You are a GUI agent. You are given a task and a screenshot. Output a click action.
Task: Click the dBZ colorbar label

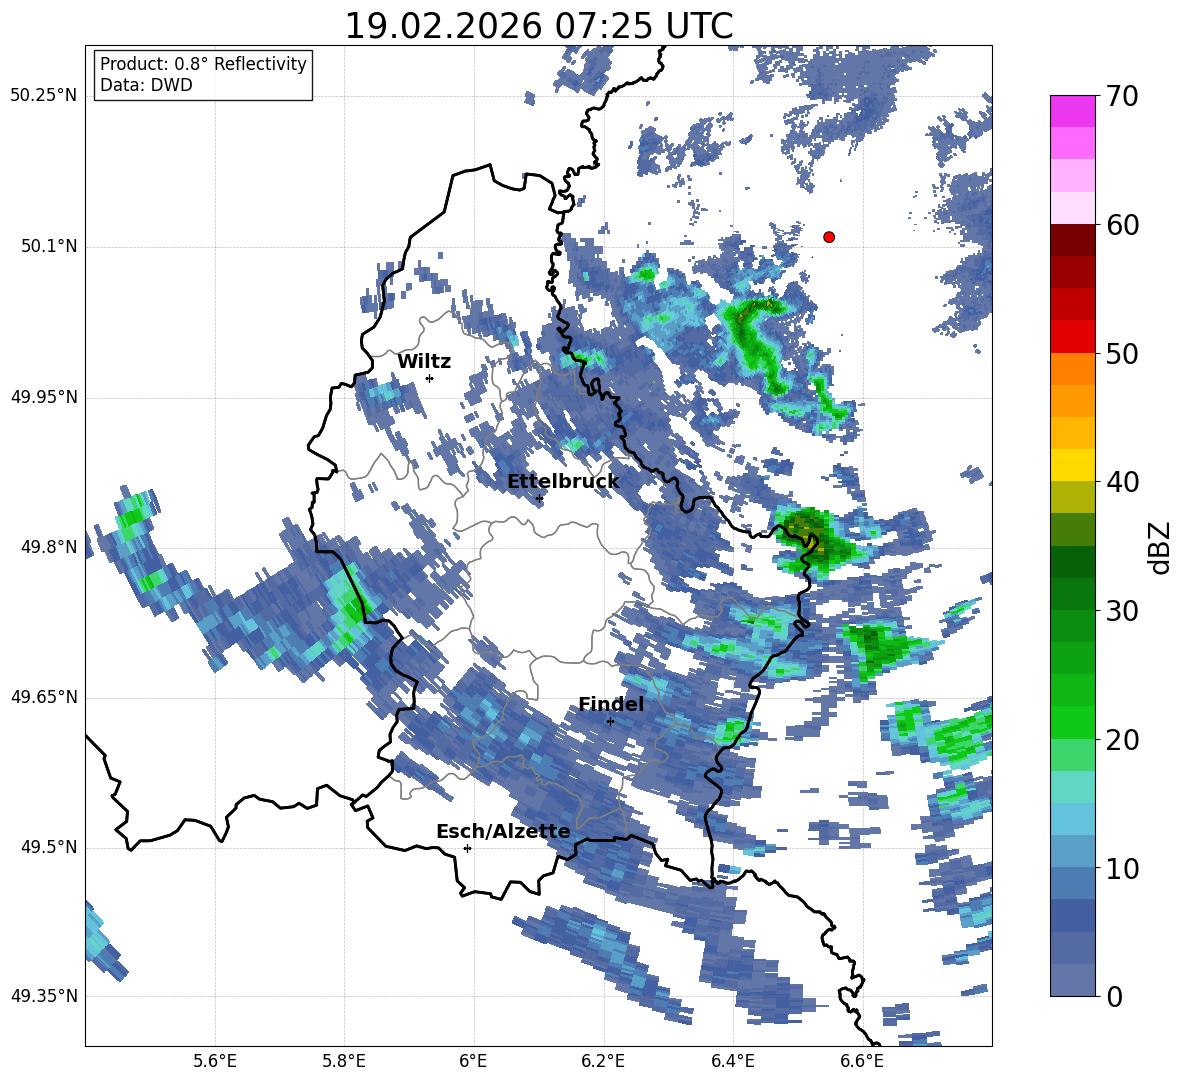point(1161,547)
